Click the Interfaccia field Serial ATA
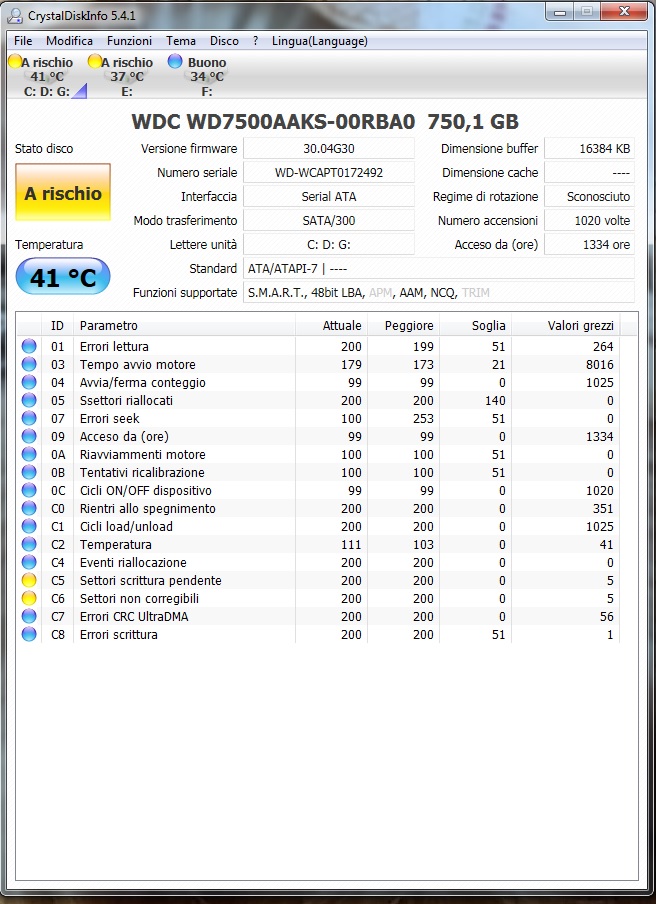 (x=329, y=197)
